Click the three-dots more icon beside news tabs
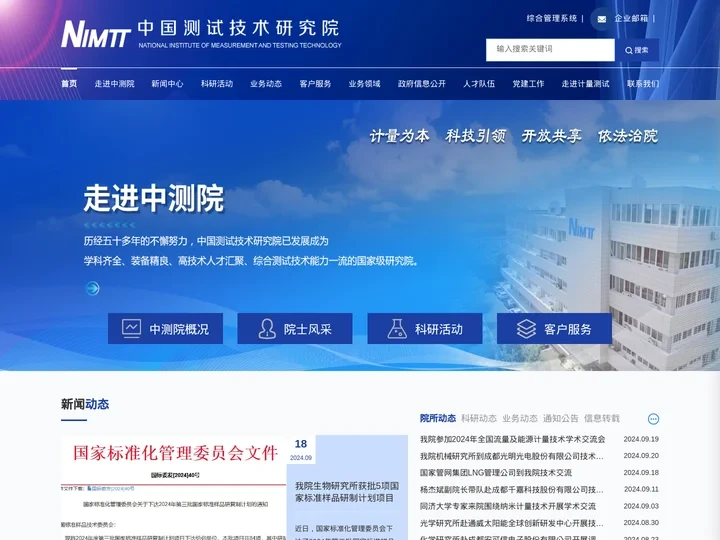 click(x=653, y=419)
